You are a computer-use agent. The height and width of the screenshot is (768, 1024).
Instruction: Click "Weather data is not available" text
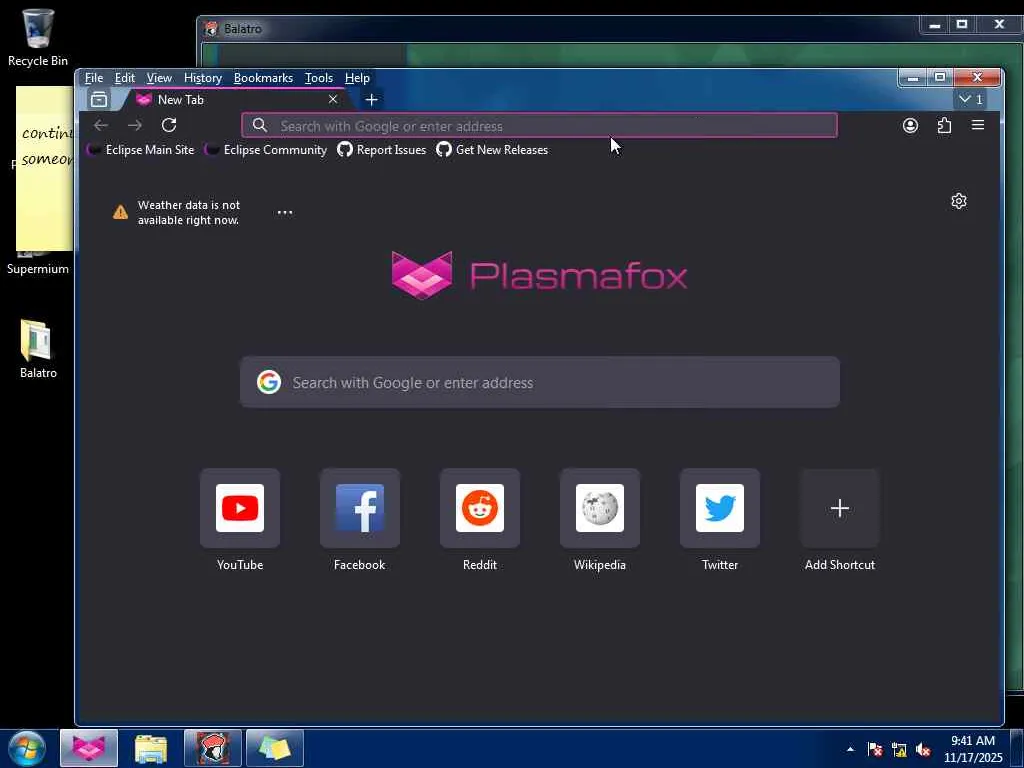tap(189, 212)
